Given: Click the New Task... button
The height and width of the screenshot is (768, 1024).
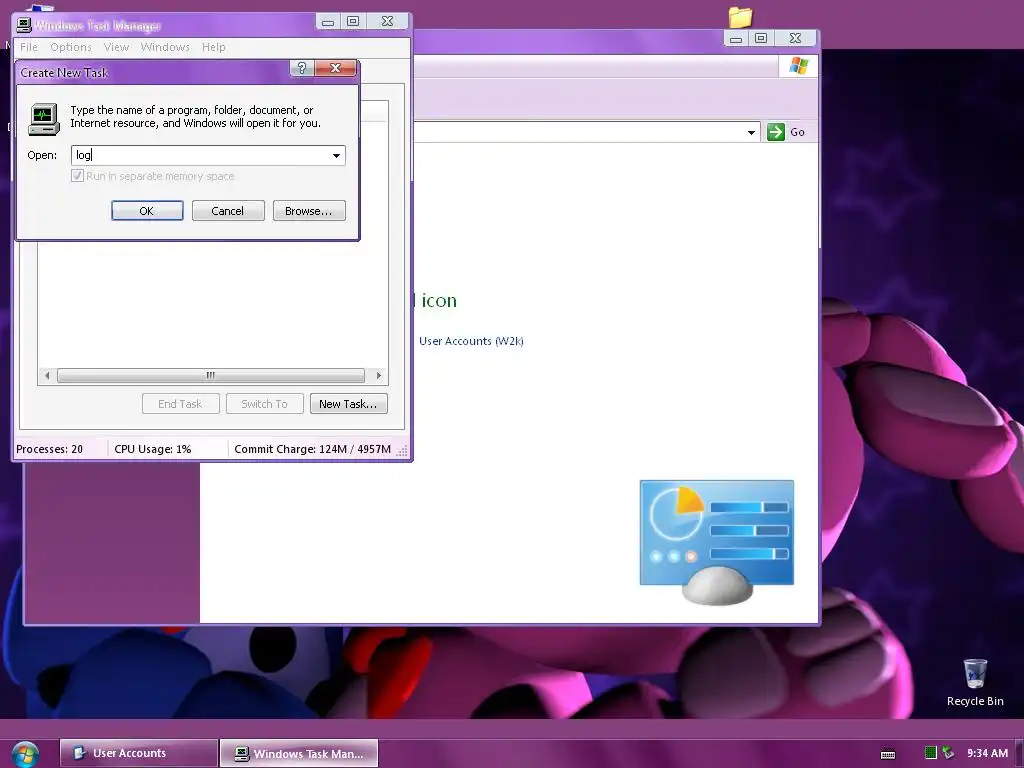Looking at the screenshot, I should tap(348, 404).
